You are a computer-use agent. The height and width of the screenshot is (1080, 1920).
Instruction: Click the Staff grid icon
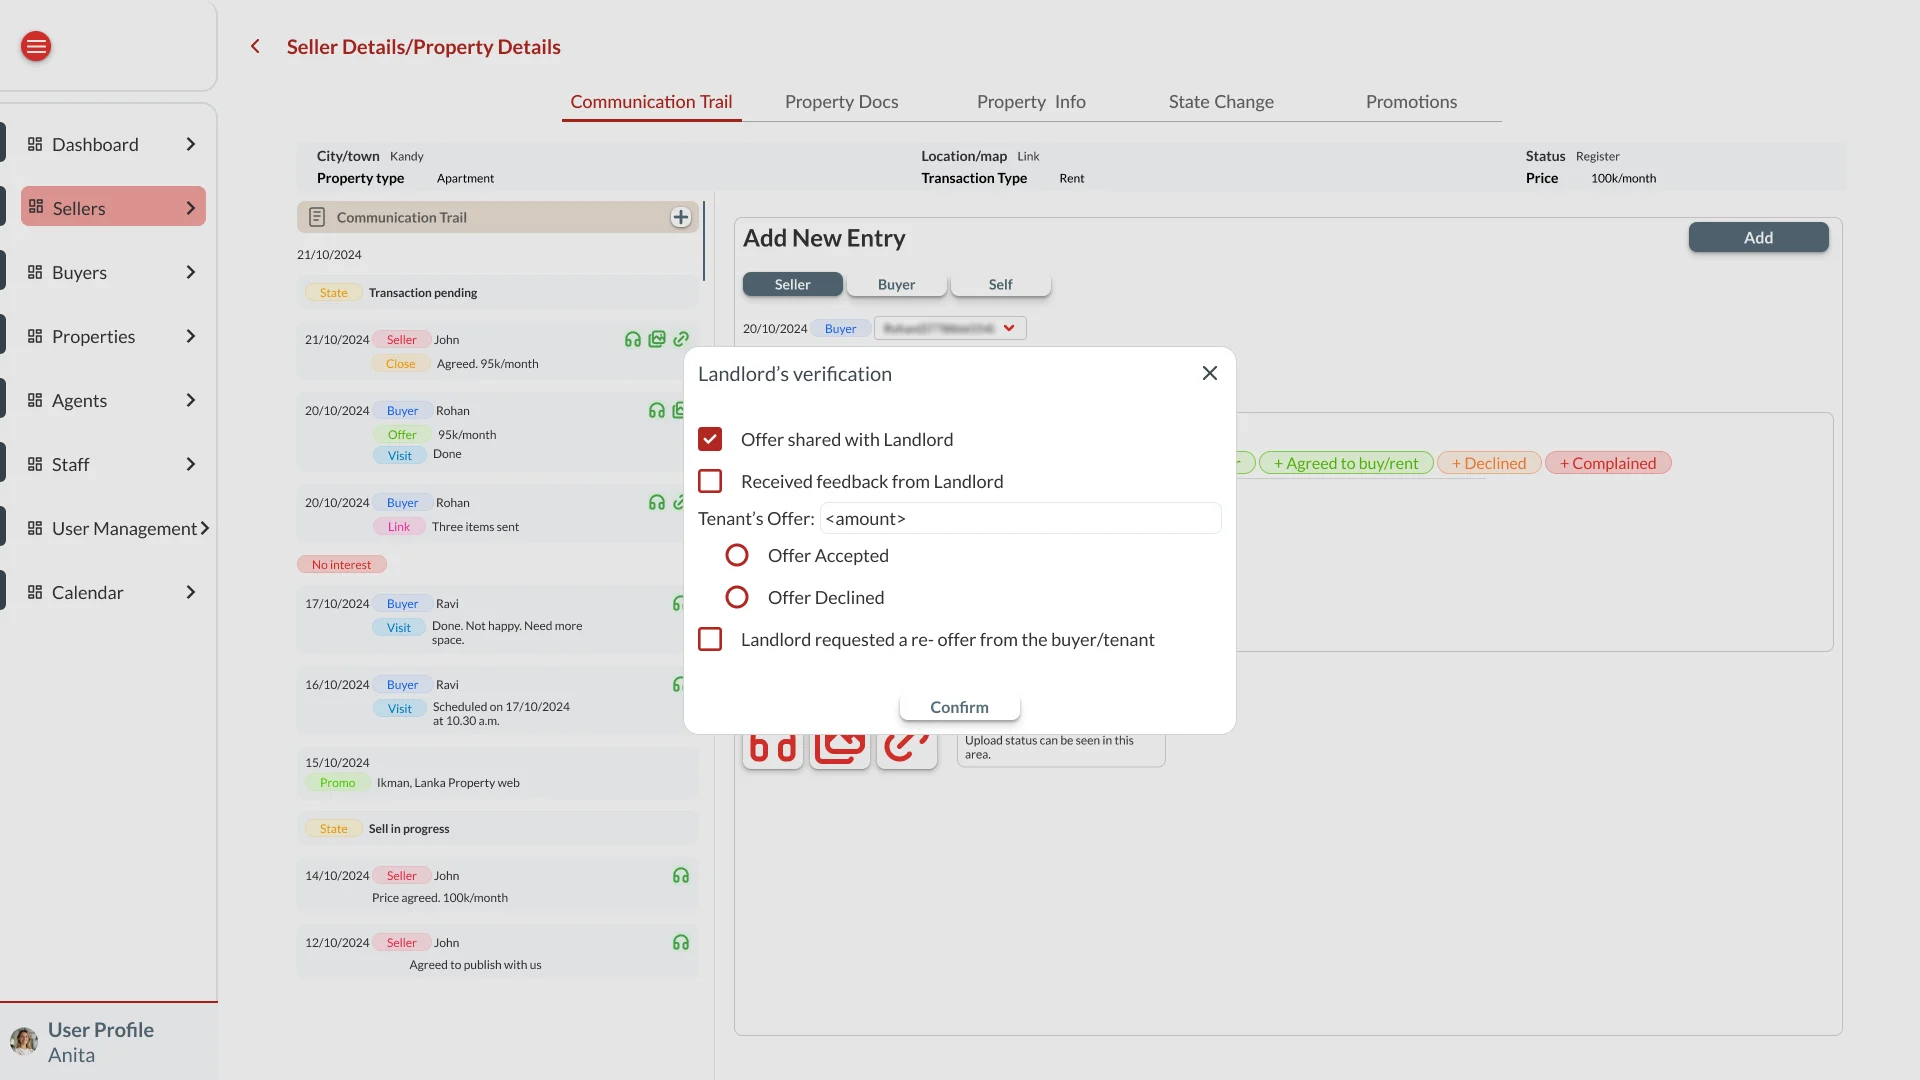click(x=35, y=464)
